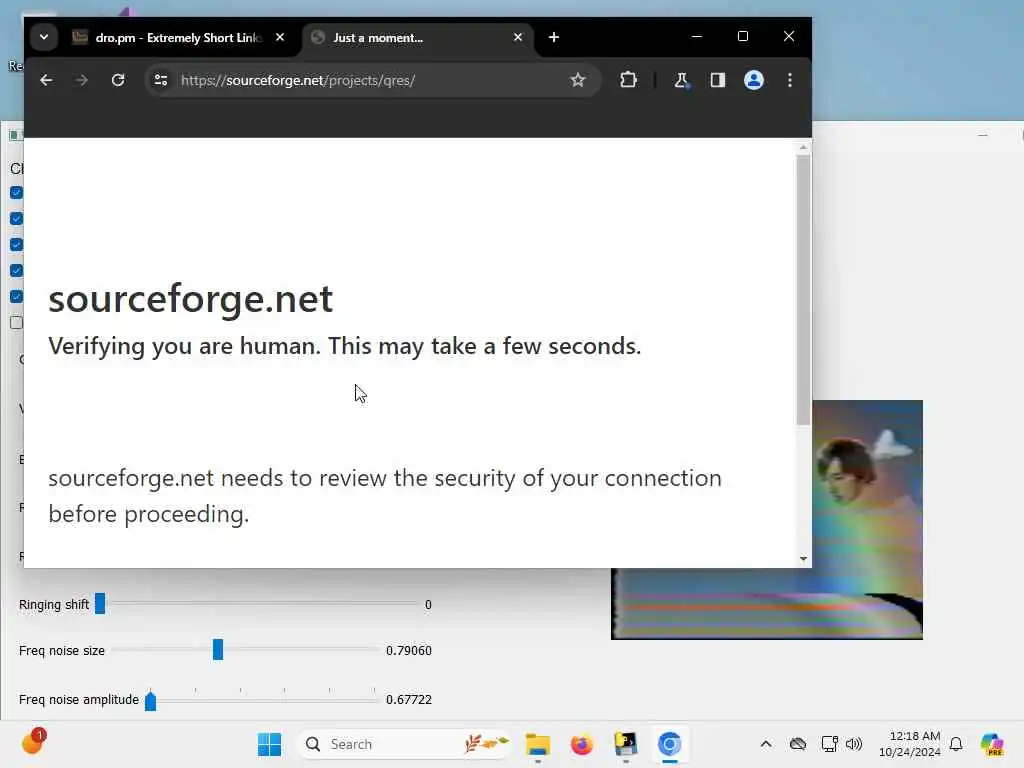Close the Just a moment tab
This screenshot has height=768, width=1024.
point(518,37)
